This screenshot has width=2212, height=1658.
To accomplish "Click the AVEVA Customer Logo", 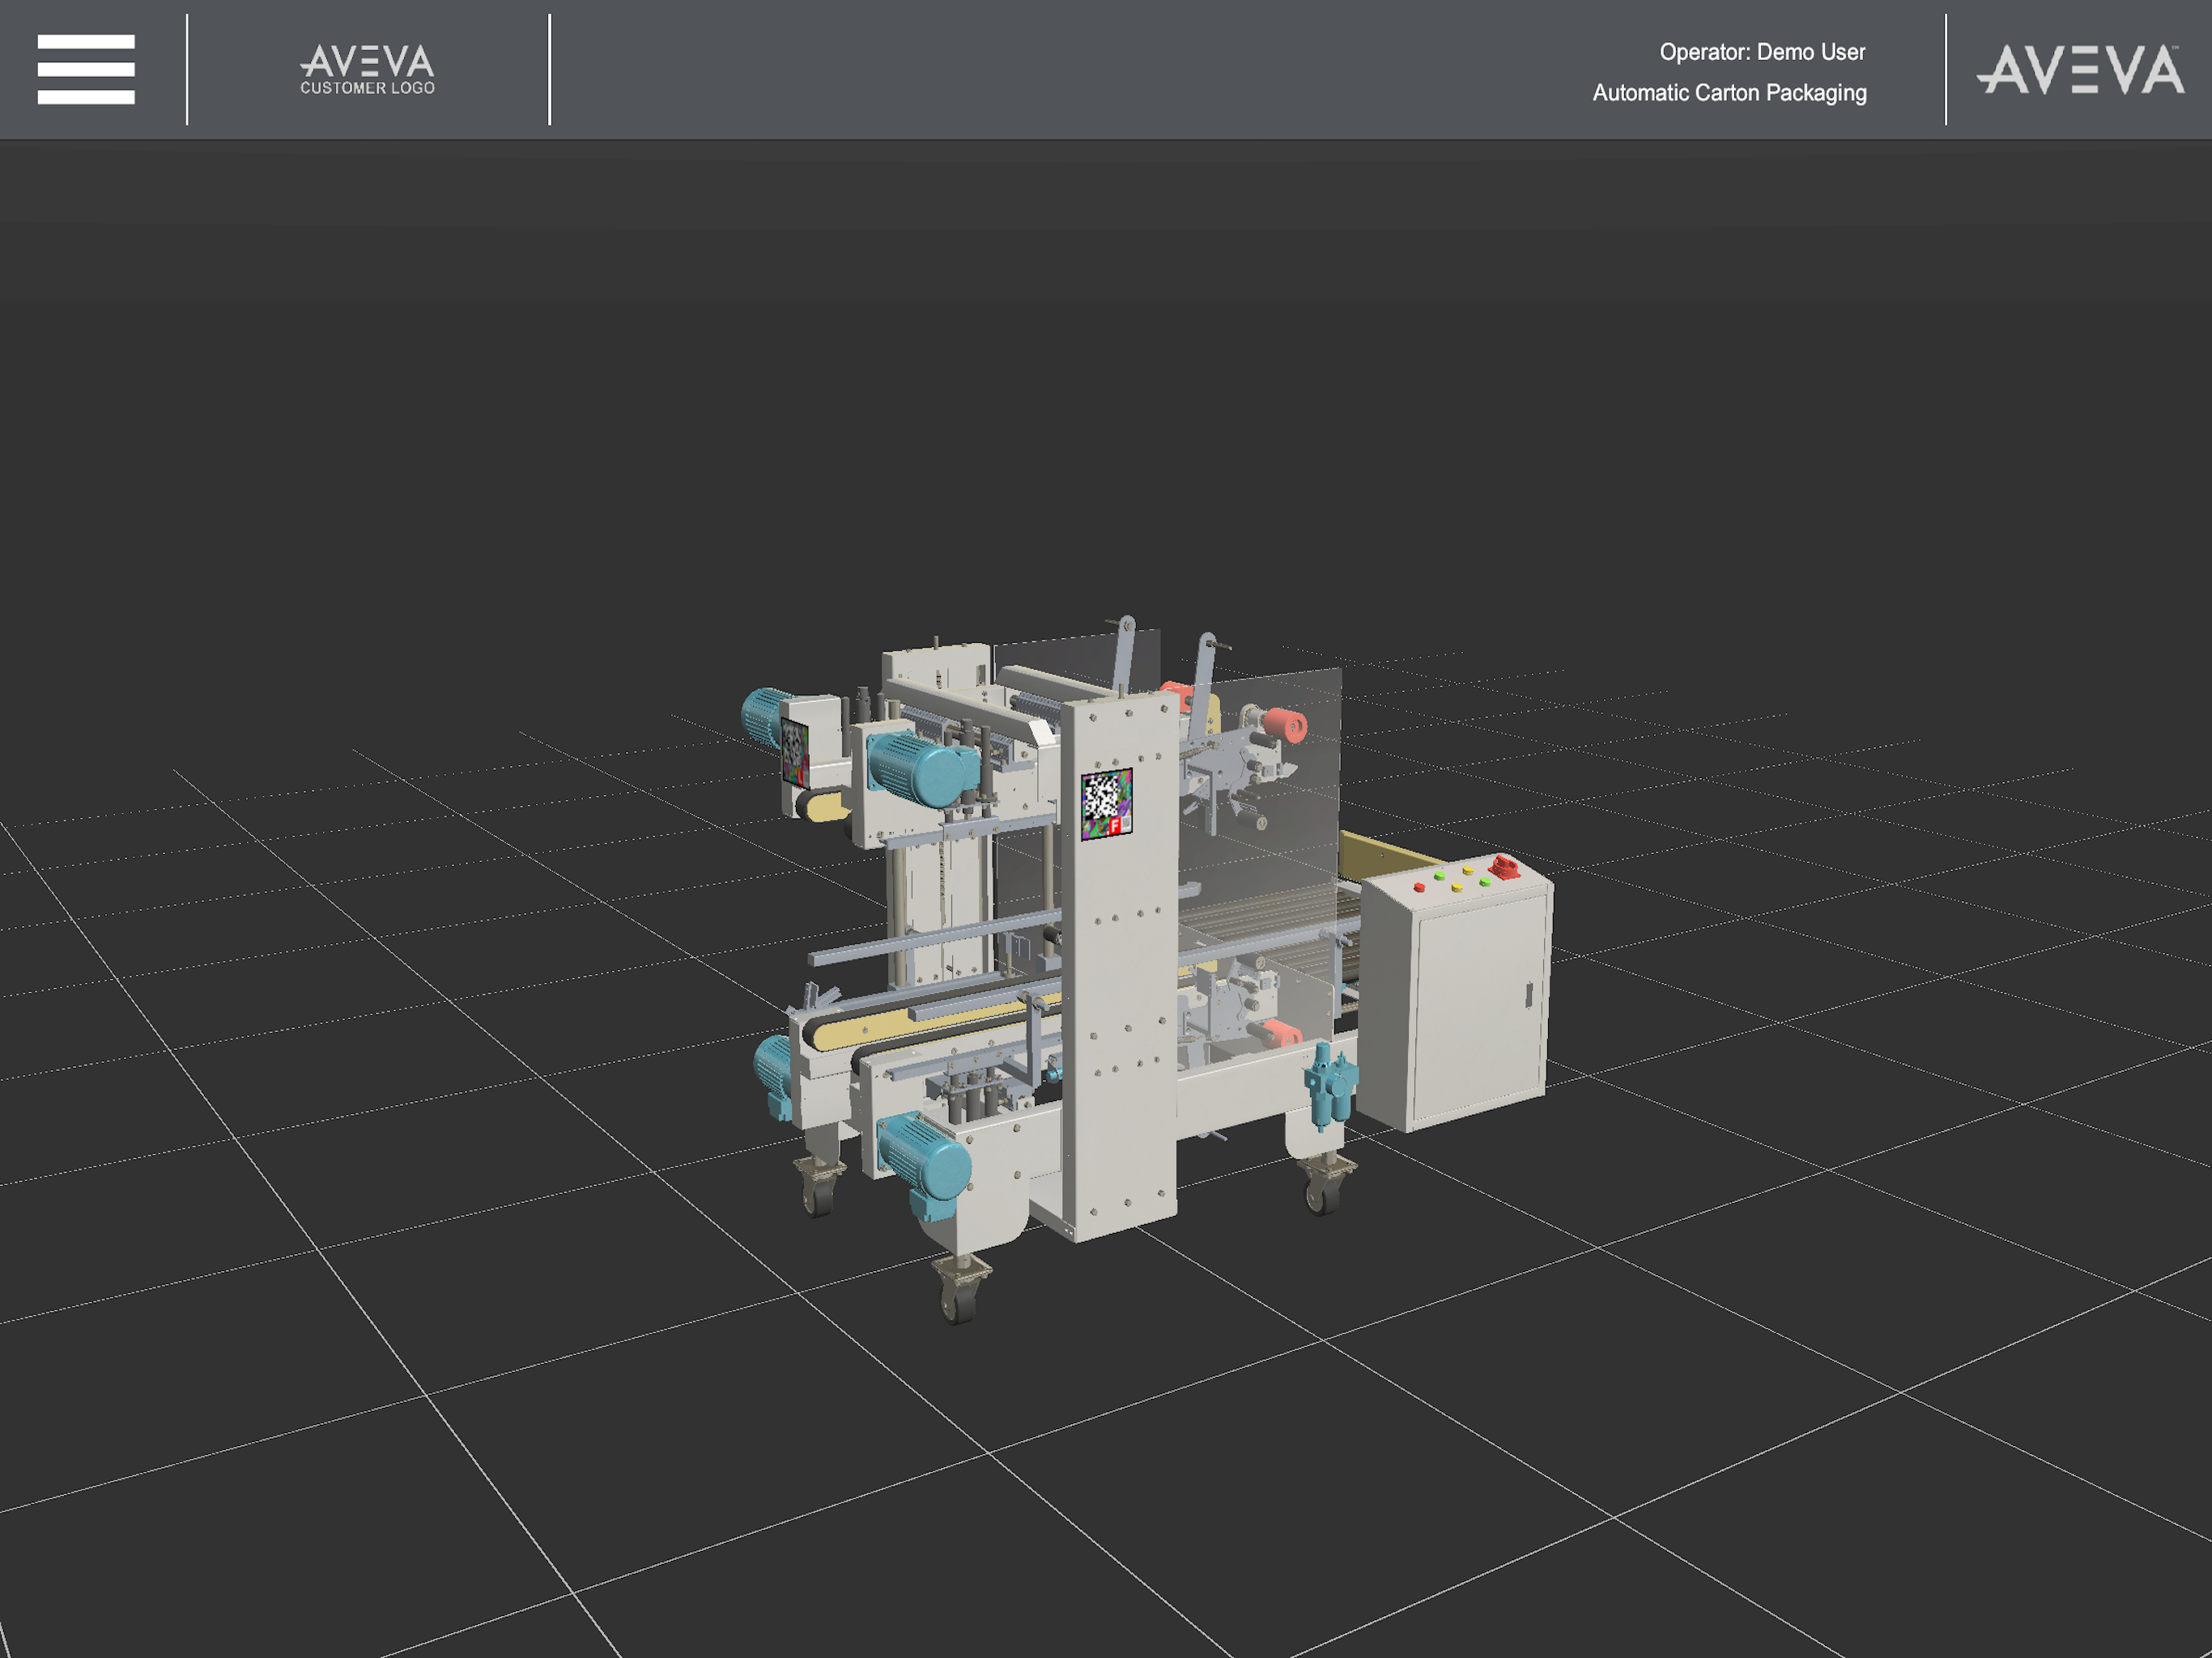I will tap(367, 69).
